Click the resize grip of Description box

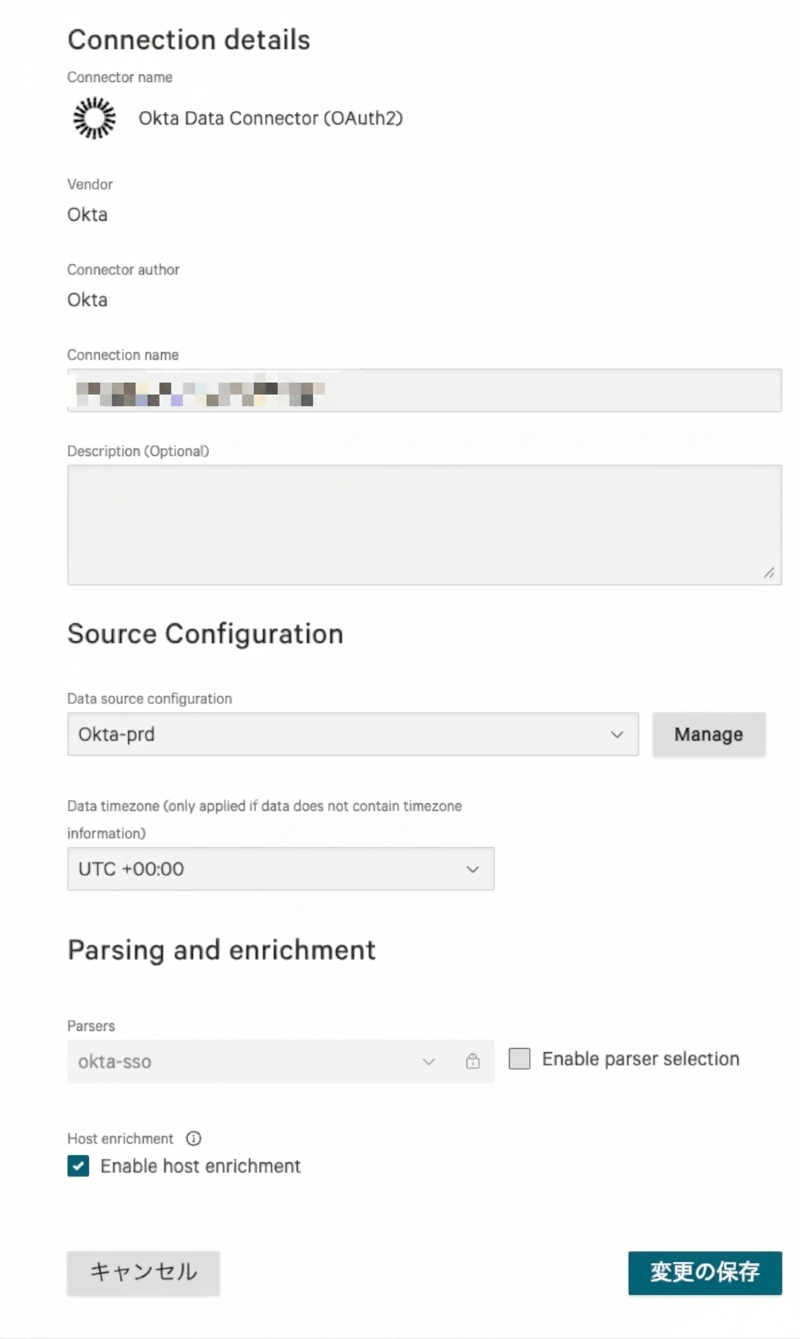coord(769,573)
